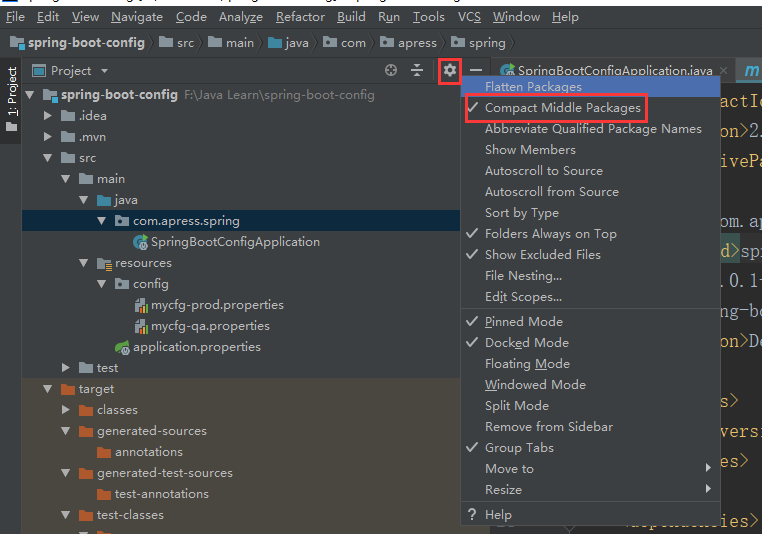Viewport: 762px width, 534px height.
Task: Click the SpringBootConfigApplication.java editor tab
Action: tap(614, 71)
